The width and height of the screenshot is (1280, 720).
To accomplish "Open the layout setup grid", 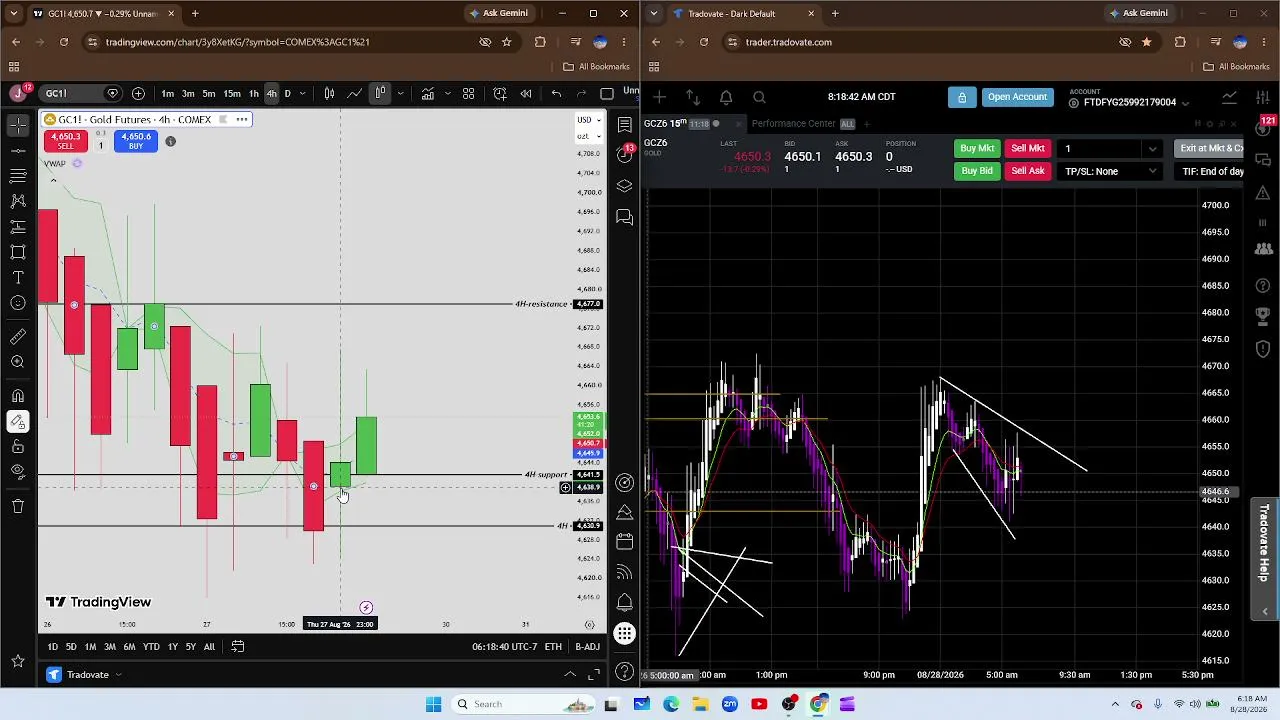I will click(x=468, y=94).
